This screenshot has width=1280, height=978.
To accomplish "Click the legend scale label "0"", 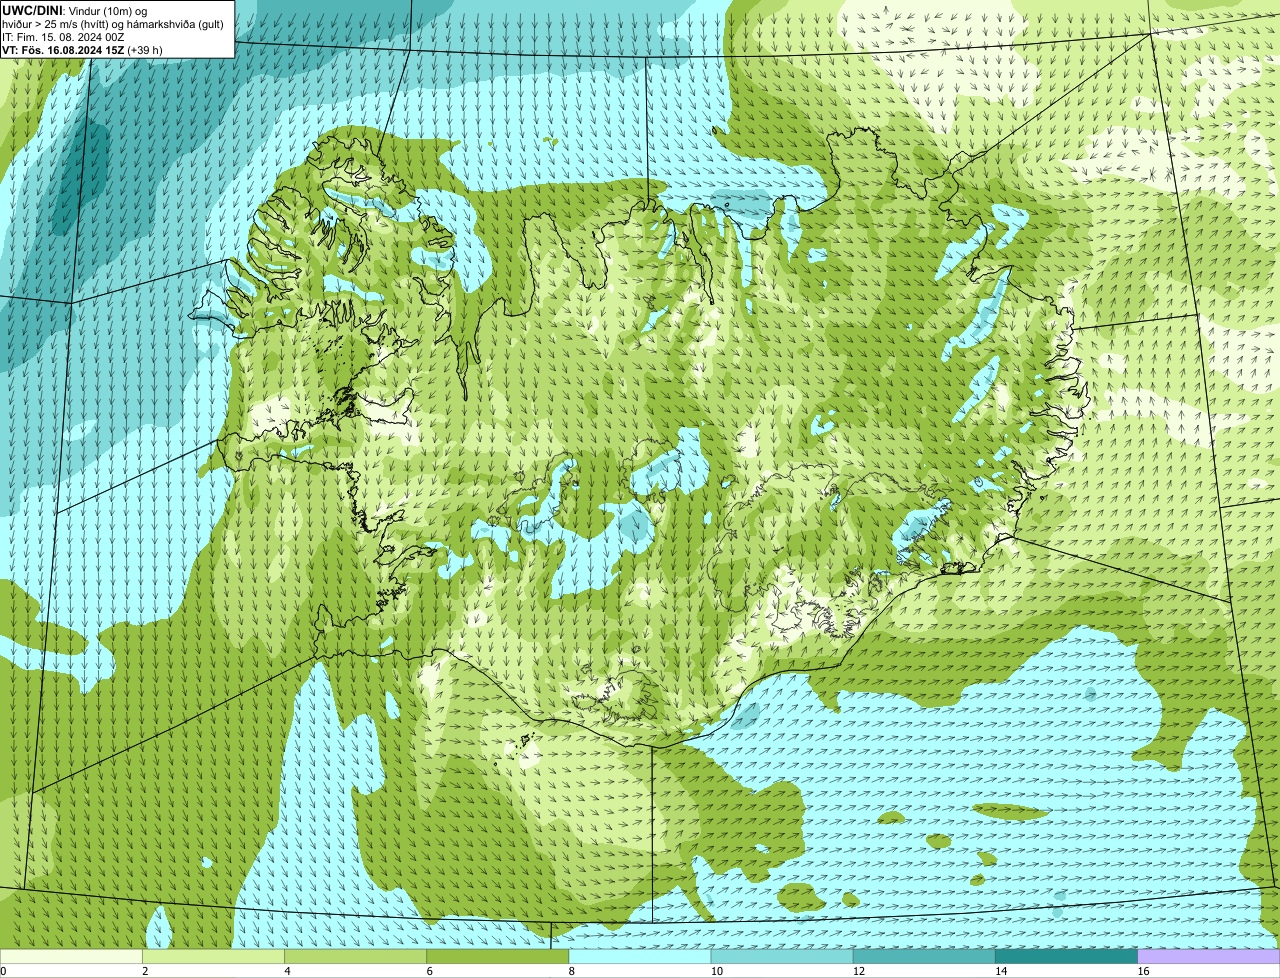I will click(x=4, y=971).
